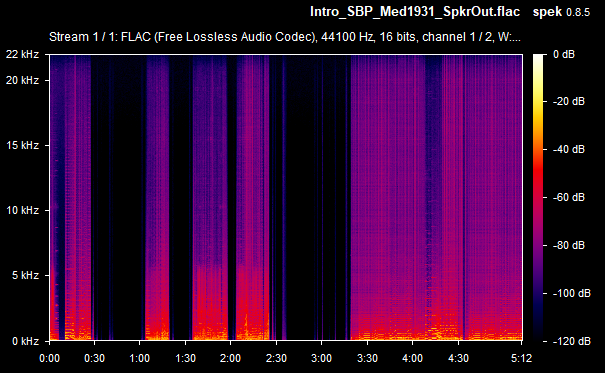Viewport: 605px width, 373px height.
Task: Click the 3:30 time axis marker
Action: tap(367, 358)
